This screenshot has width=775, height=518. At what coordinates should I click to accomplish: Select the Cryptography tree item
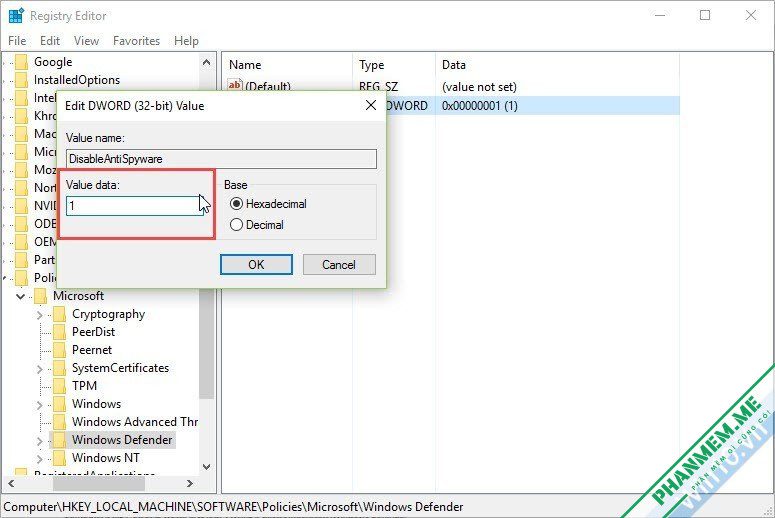click(x=108, y=314)
